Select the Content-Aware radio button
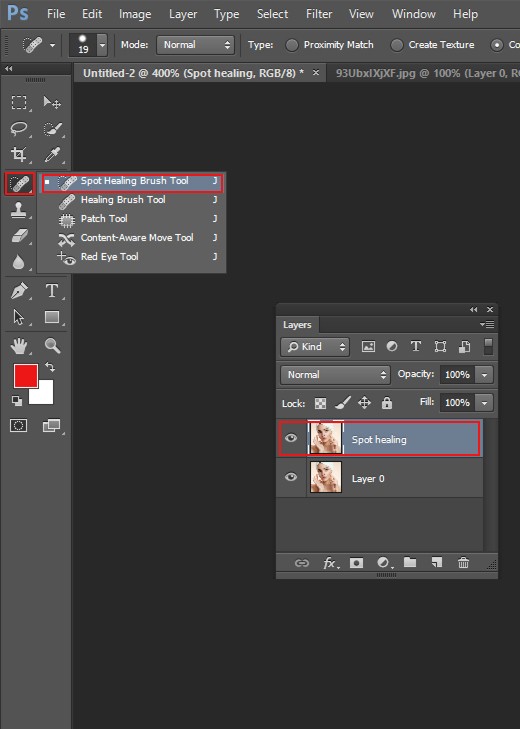 click(x=497, y=45)
